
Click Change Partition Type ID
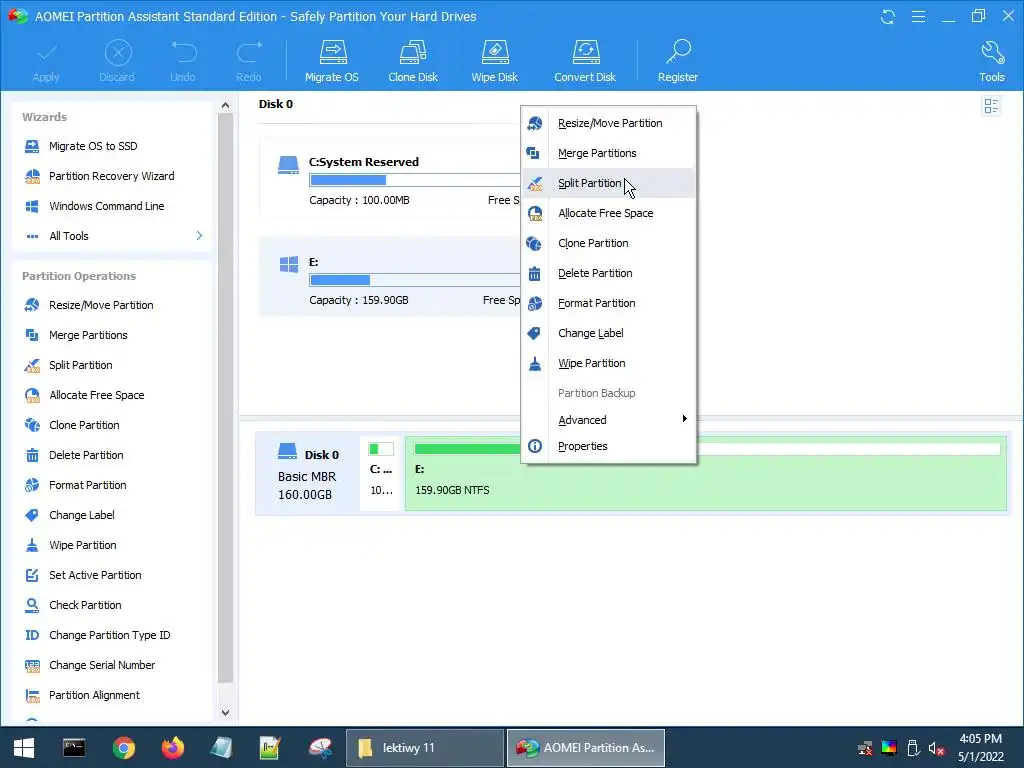(x=112, y=635)
